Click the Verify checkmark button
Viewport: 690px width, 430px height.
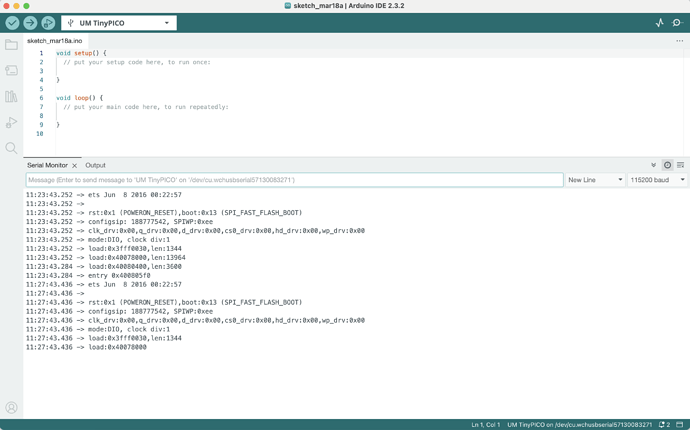point(12,23)
